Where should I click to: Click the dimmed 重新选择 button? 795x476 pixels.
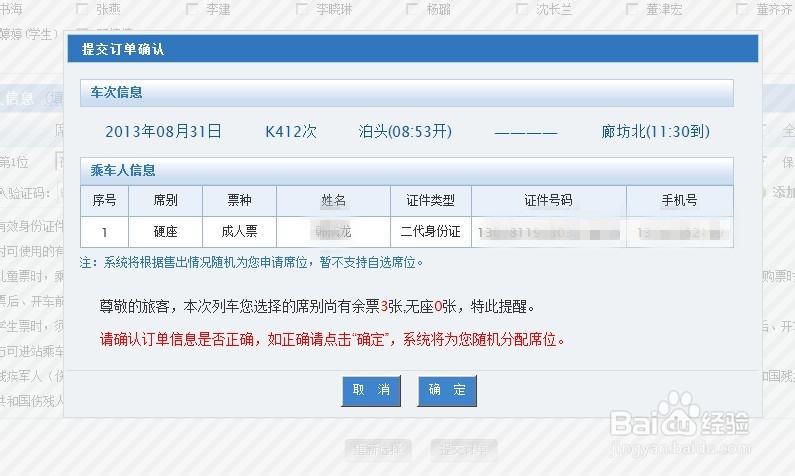pyautogui.click(x=378, y=449)
